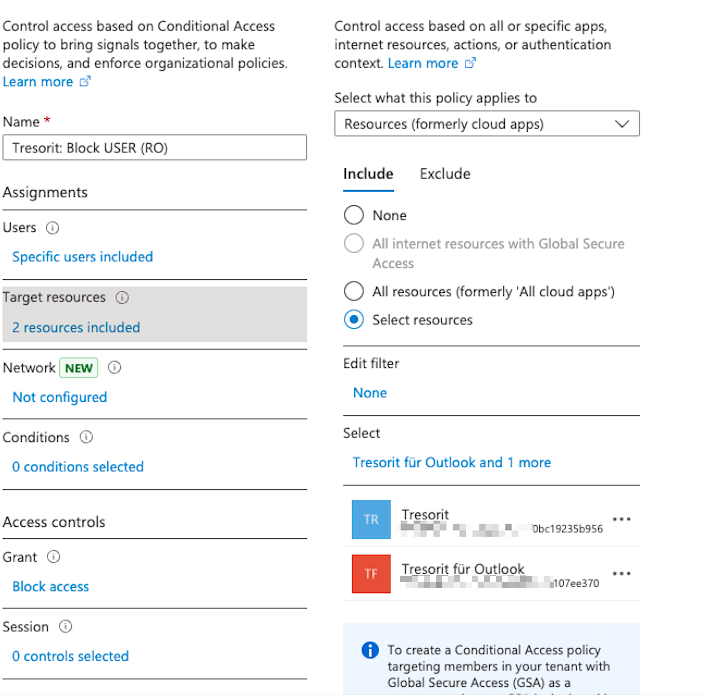Screen dimensions: 702x695
Task: Select All resources (formerly 'All cloud apps')
Action: 353,291
